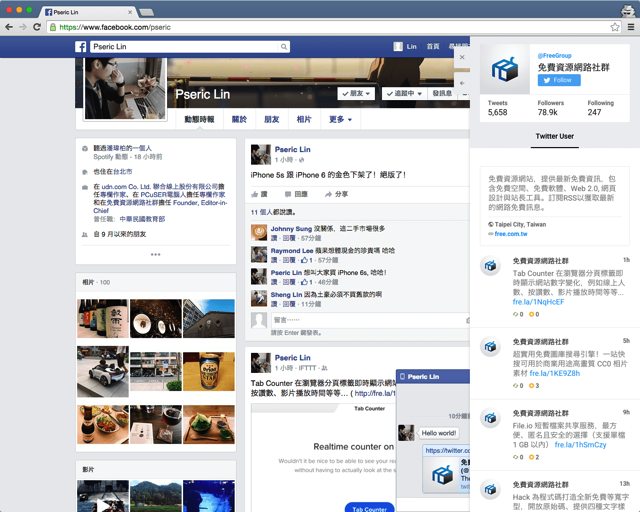Click Pseric Lin chat window header
Screen dimensions: 640x512
click(433, 376)
